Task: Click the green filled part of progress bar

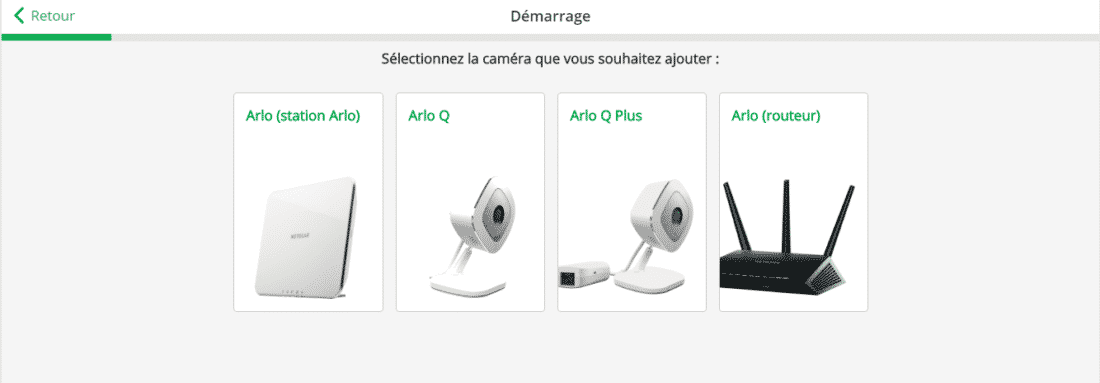Action: [55, 37]
